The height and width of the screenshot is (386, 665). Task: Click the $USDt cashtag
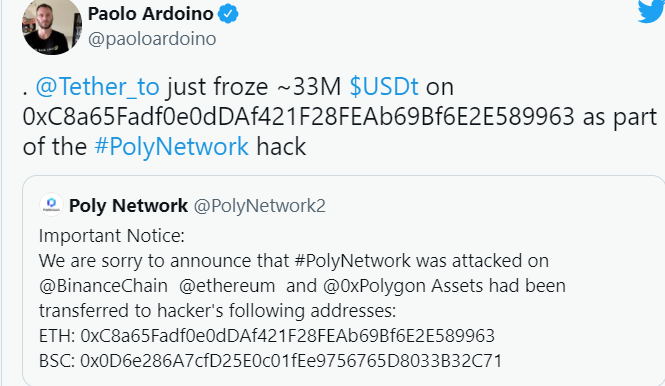[x=384, y=87]
